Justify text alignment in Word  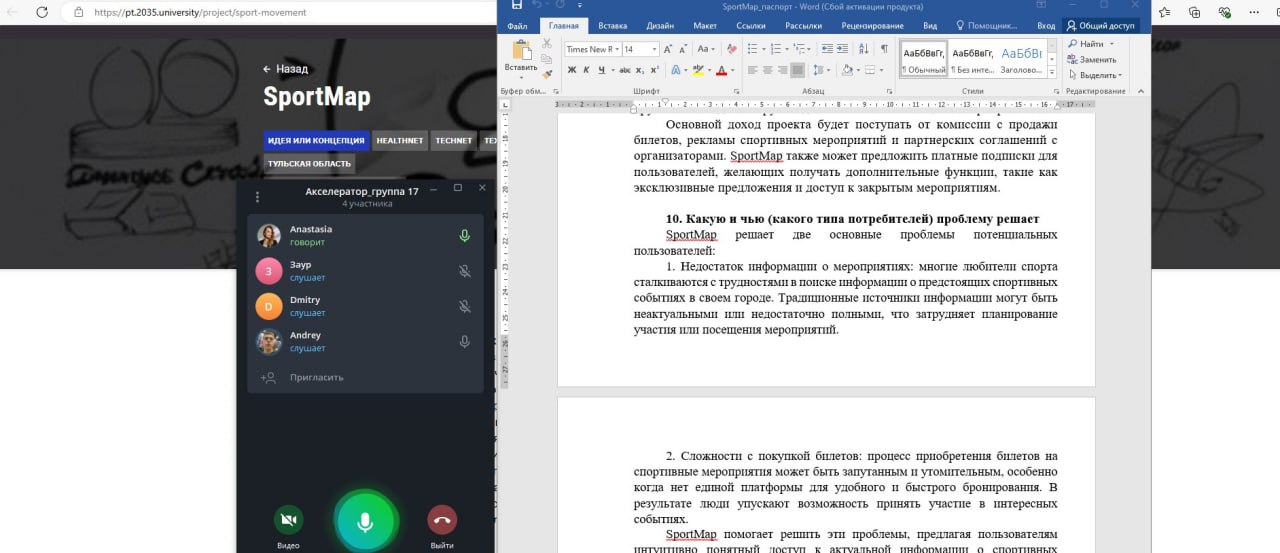point(797,70)
